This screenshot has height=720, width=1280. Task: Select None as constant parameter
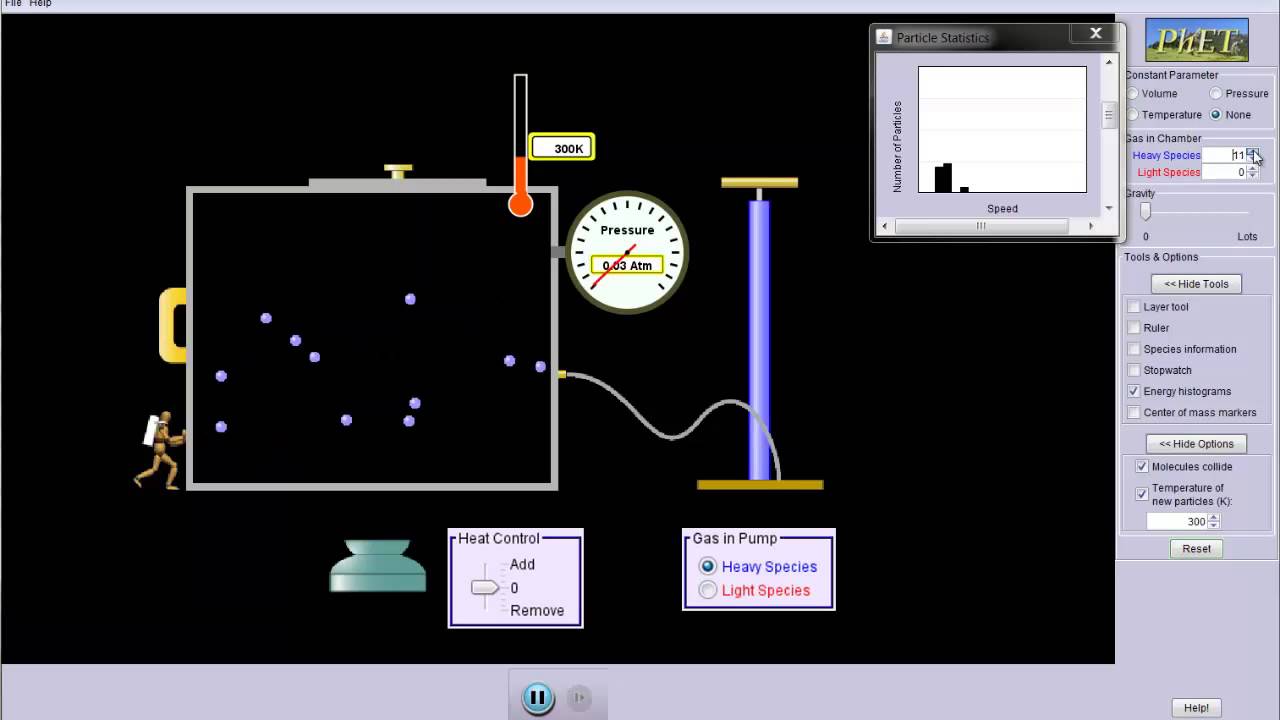point(1216,115)
